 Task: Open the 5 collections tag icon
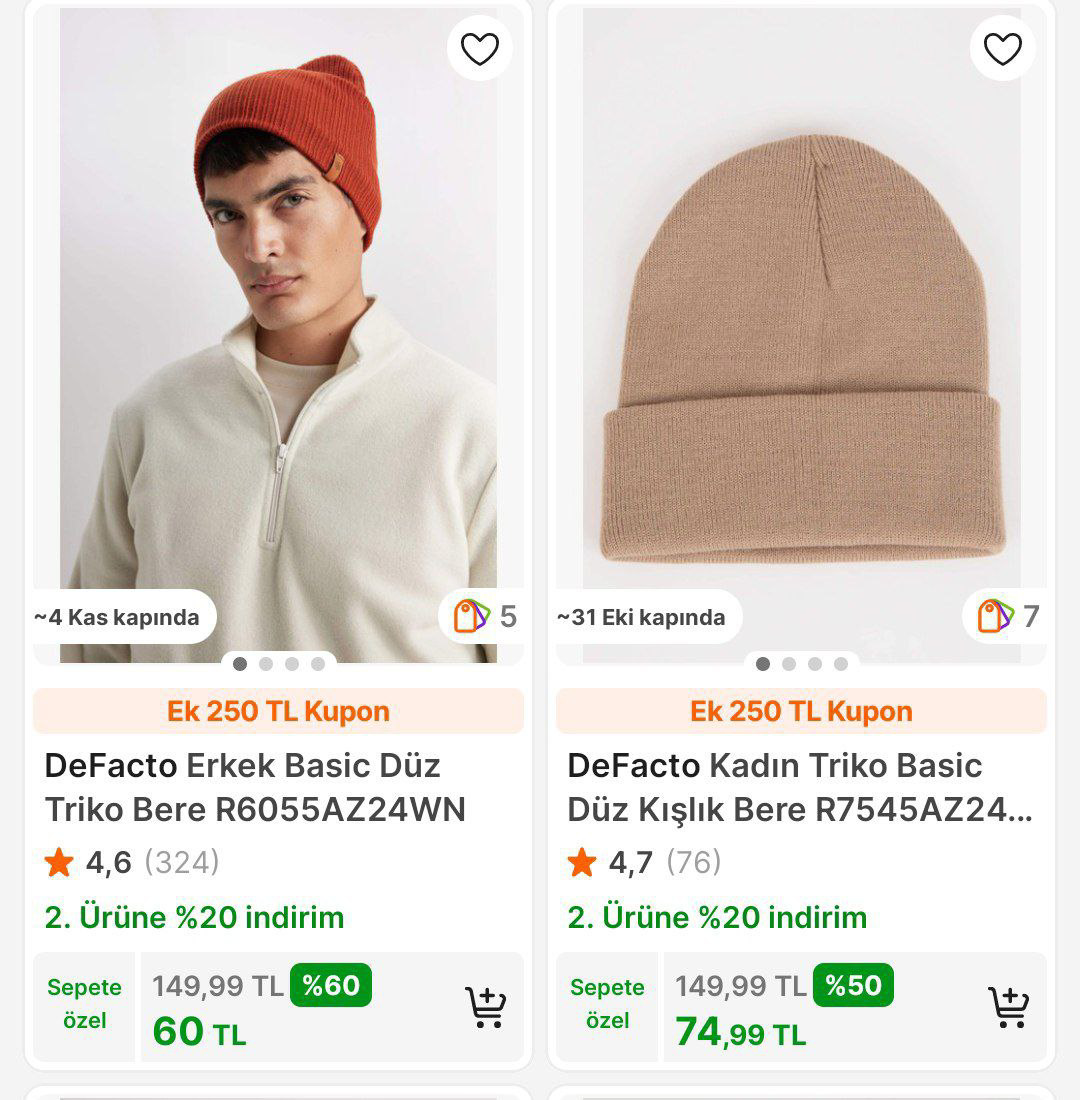pyautogui.click(x=472, y=616)
